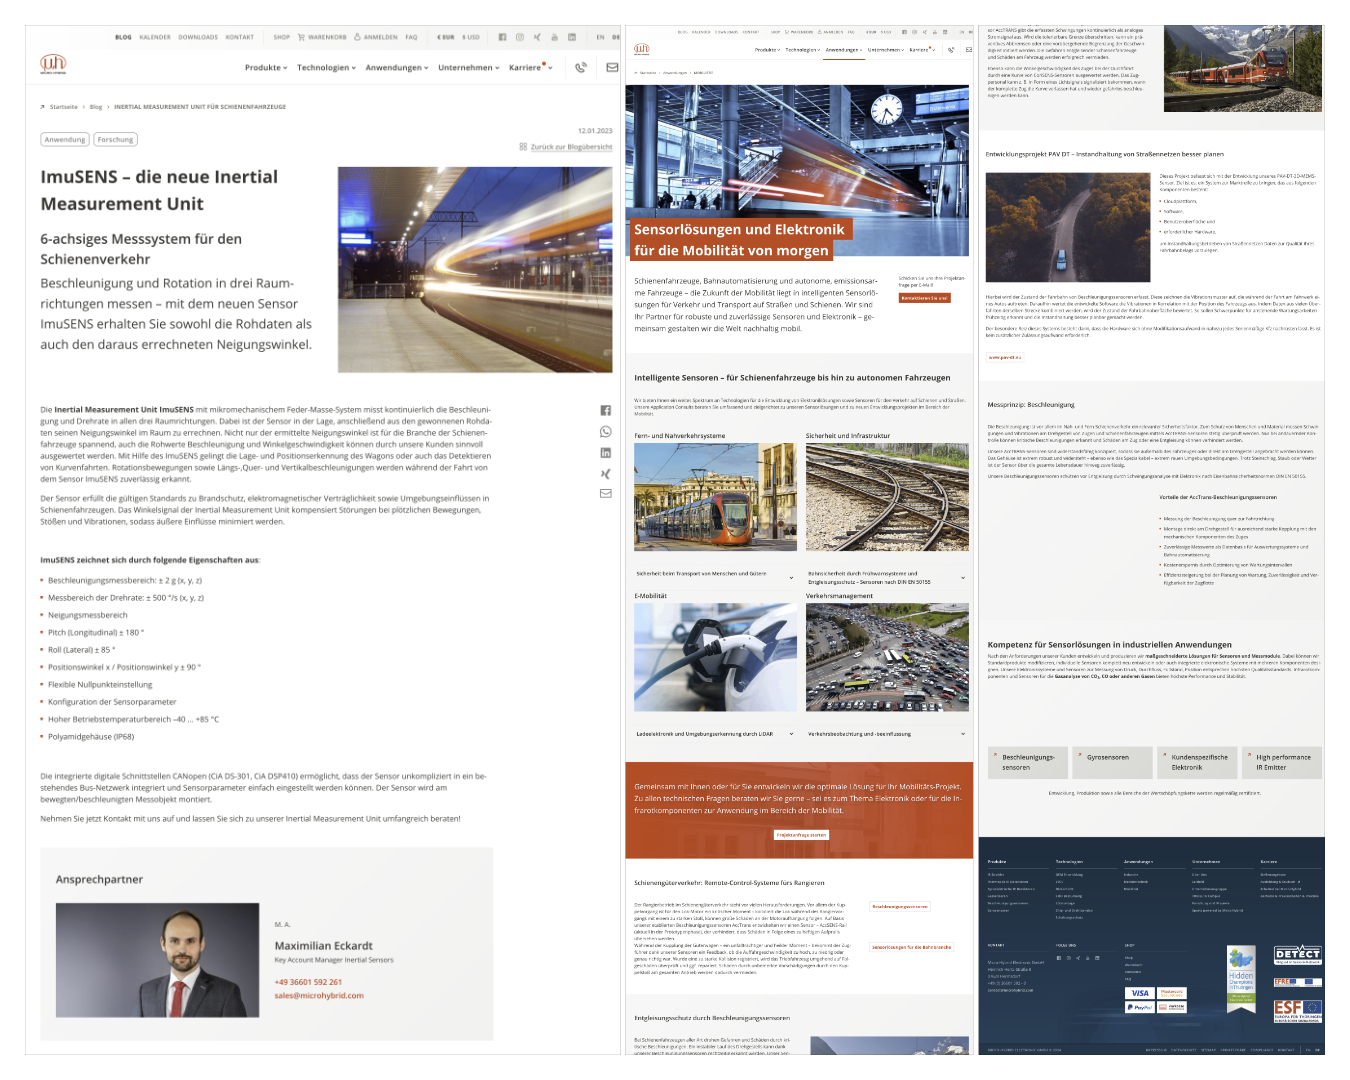Screen dimensions: 1350x1080
Task: Click Zurück zur Blogübersicht link
Action: 570,147
